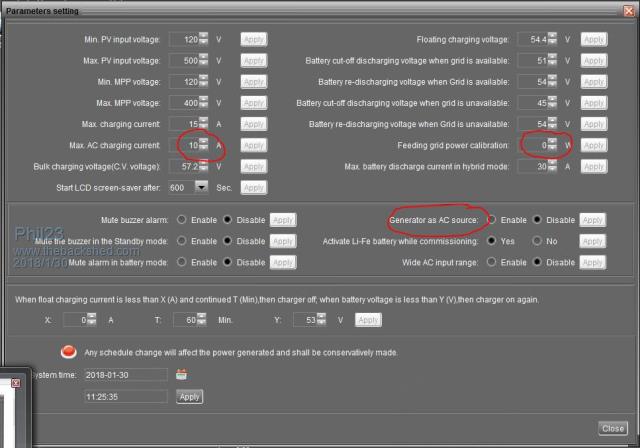Image resolution: width=640 pixels, height=448 pixels.
Task: Apply the system time setting
Action: 189,397
